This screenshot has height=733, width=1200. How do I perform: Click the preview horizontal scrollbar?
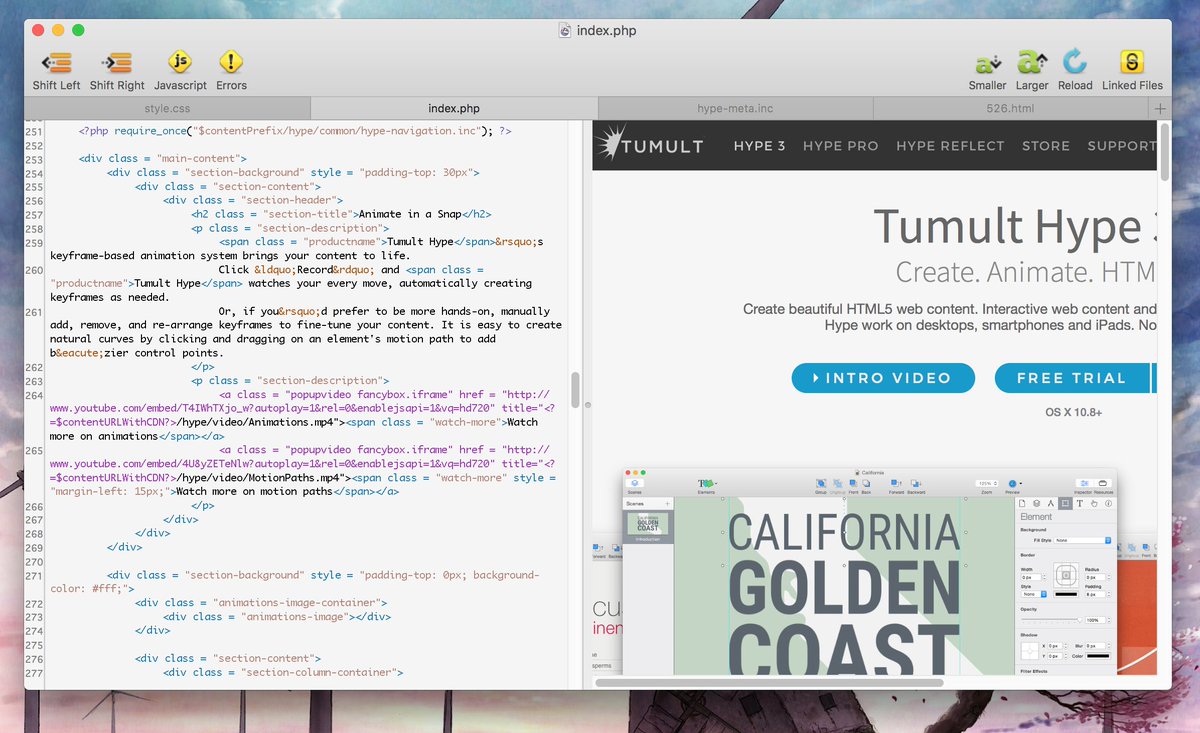770,683
